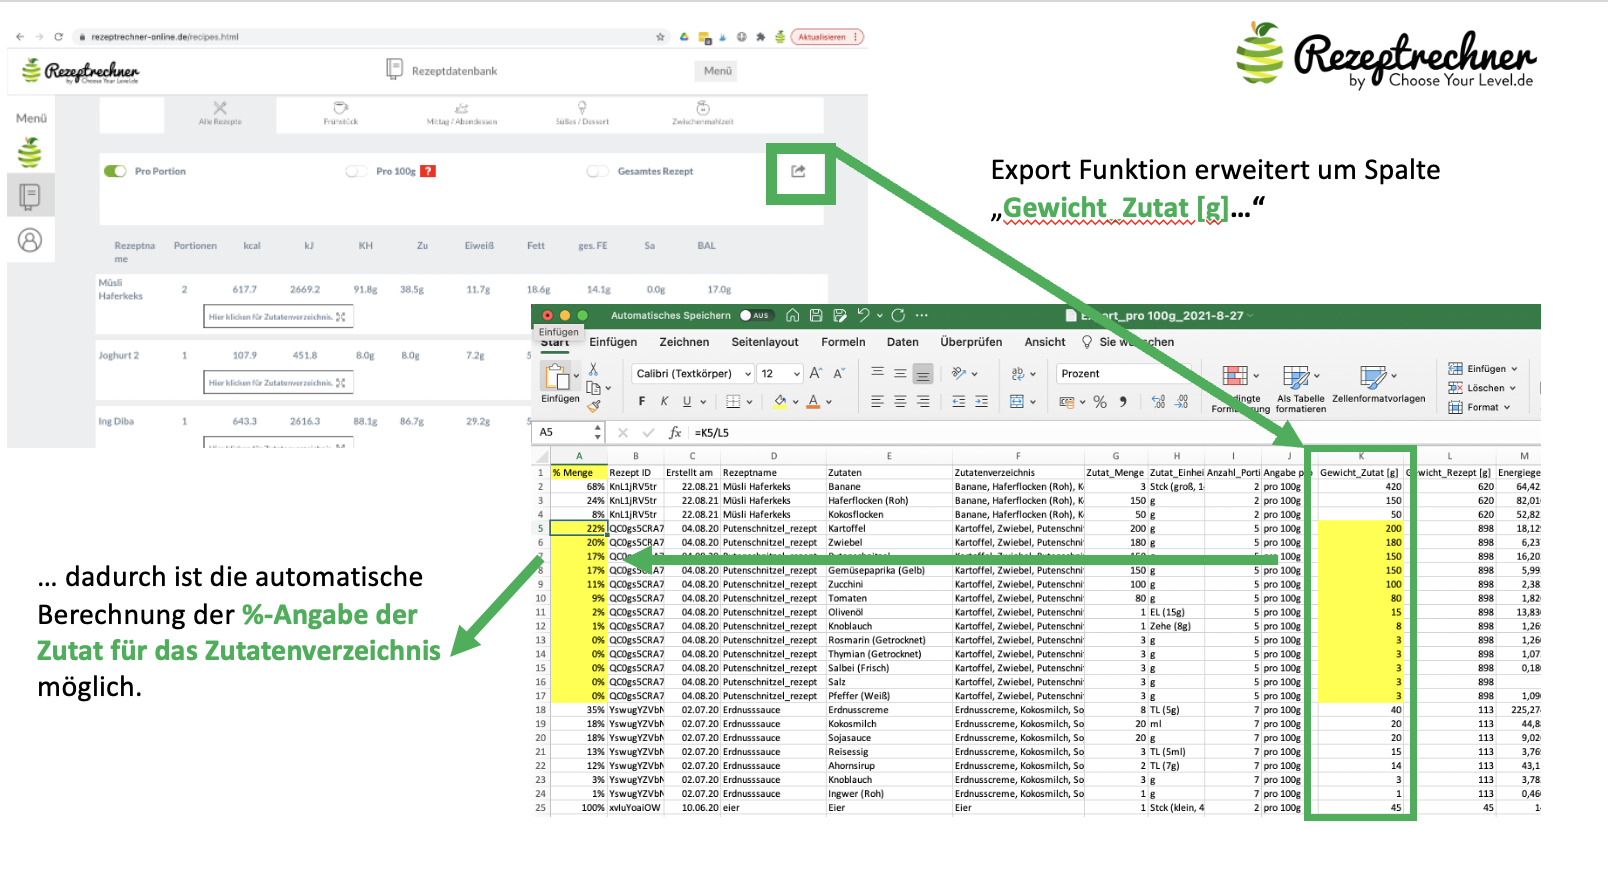Open the user profile icon in the left menu
The width and height of the screenshot is (1608, 888).
[x=30, y=240]
